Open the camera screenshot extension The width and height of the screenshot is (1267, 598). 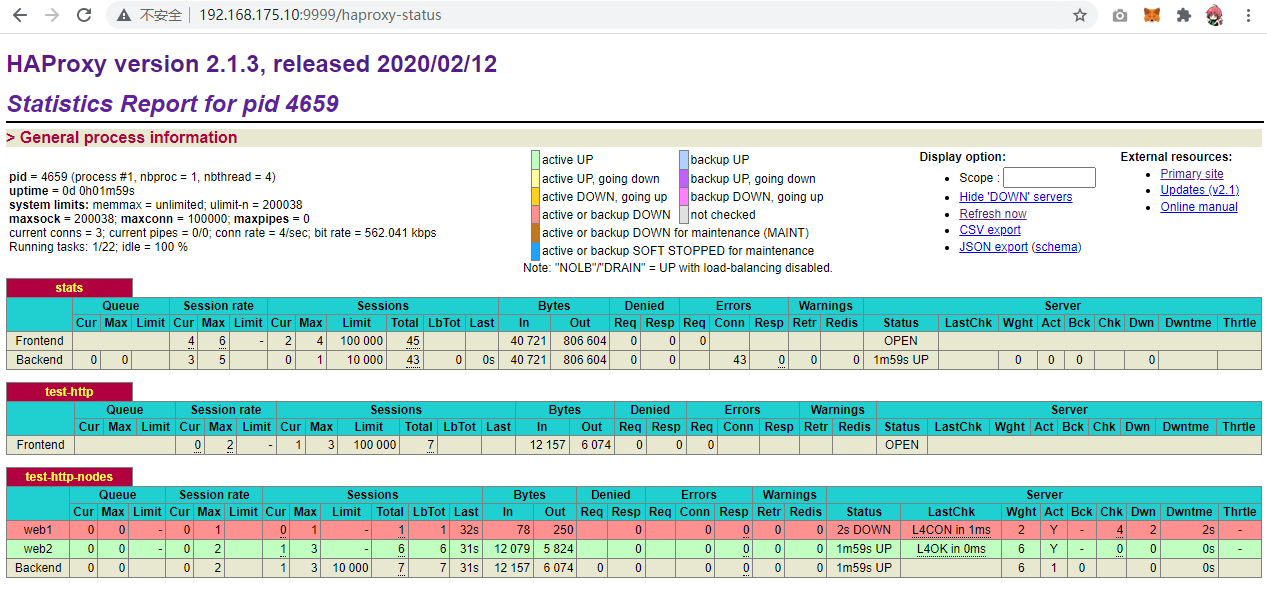(x=1120, y=16)
